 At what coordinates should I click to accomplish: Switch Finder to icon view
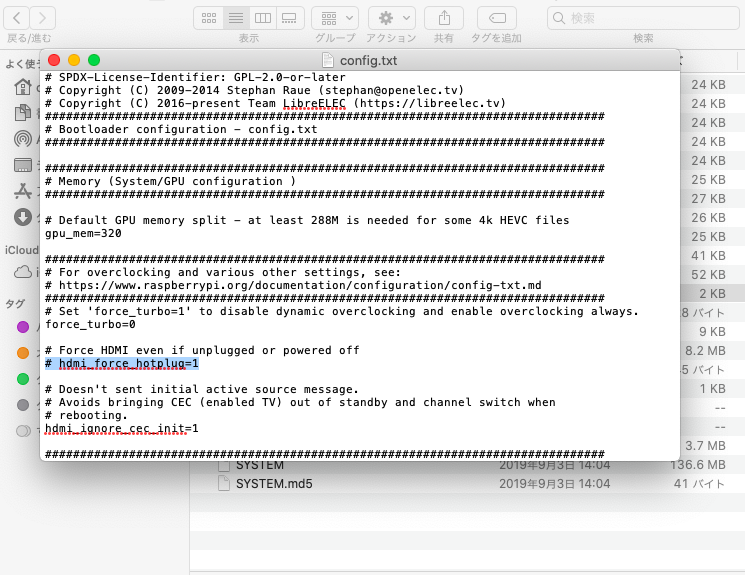coord(209,18)
